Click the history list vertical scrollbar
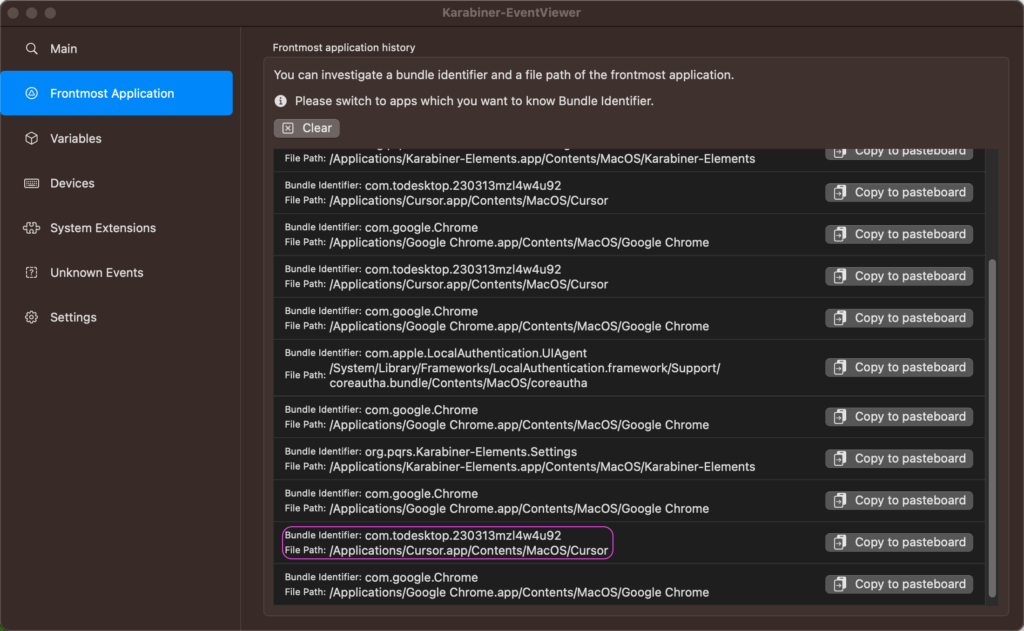1024x631 pixels. coord(992,428)
